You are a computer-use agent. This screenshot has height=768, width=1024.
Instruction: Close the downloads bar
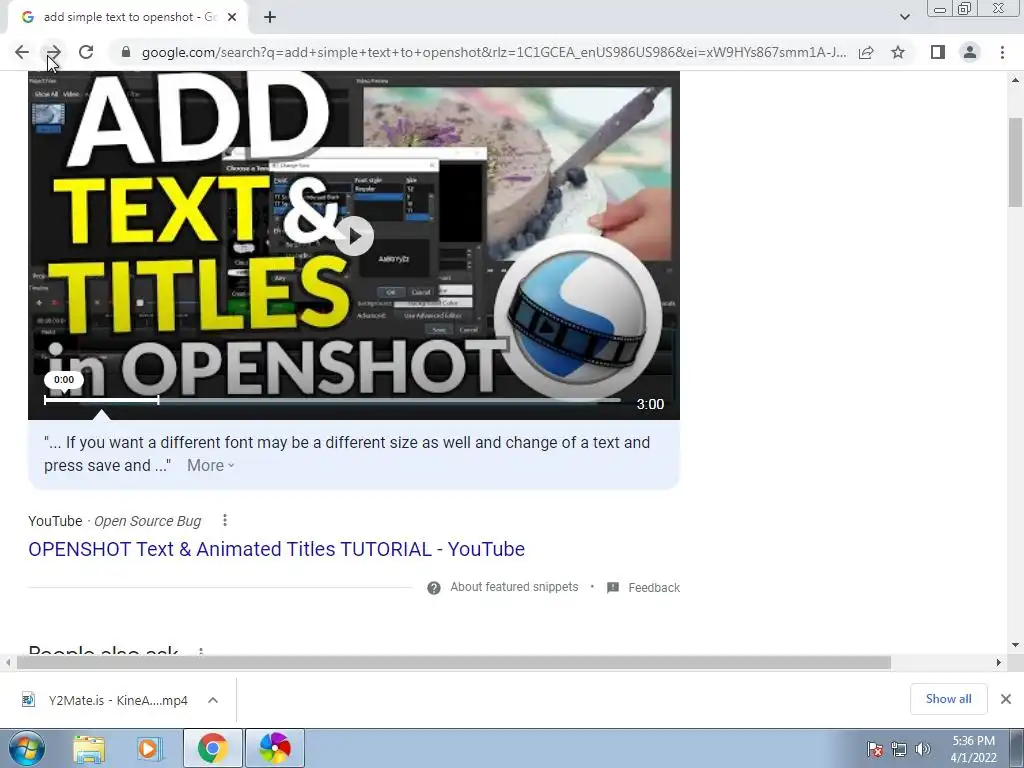[x=1006, y=699]
